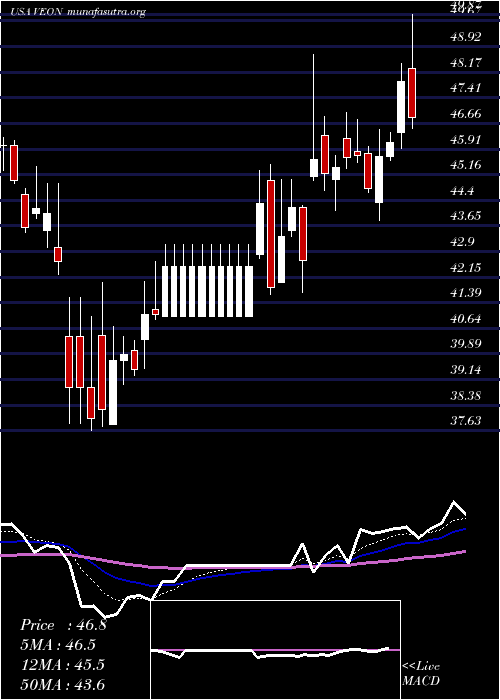
Task: Click the 48.92 price axis label
Action: pos(466,37)
